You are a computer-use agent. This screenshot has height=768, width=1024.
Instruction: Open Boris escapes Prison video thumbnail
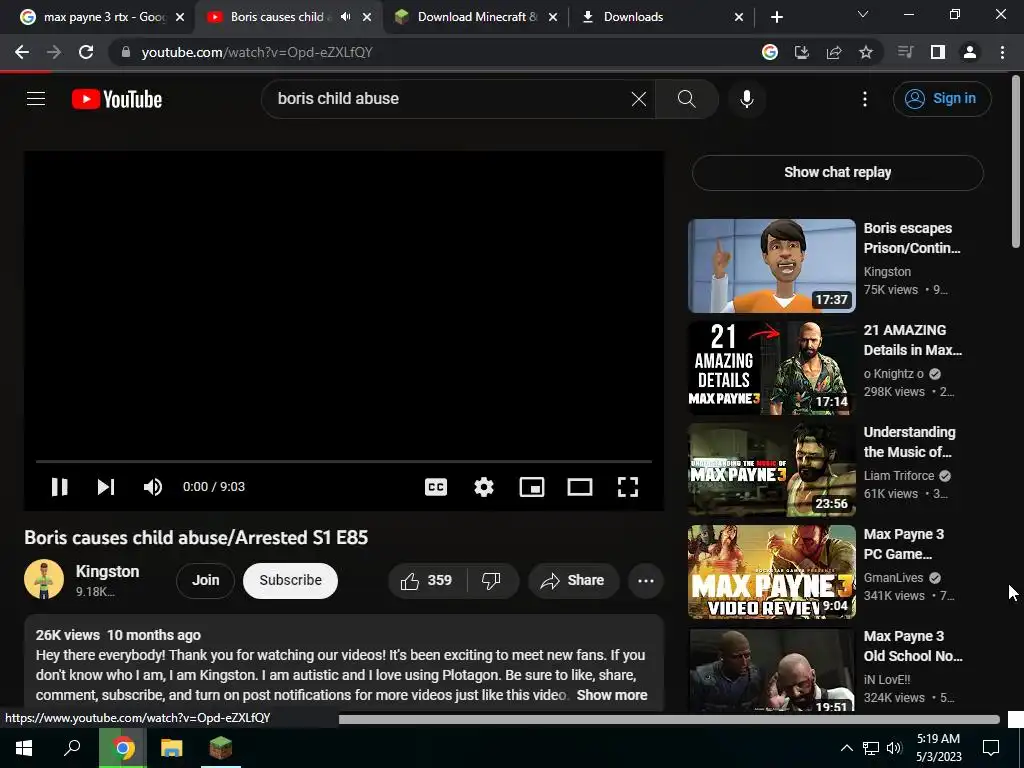click(x=772, y=266)
